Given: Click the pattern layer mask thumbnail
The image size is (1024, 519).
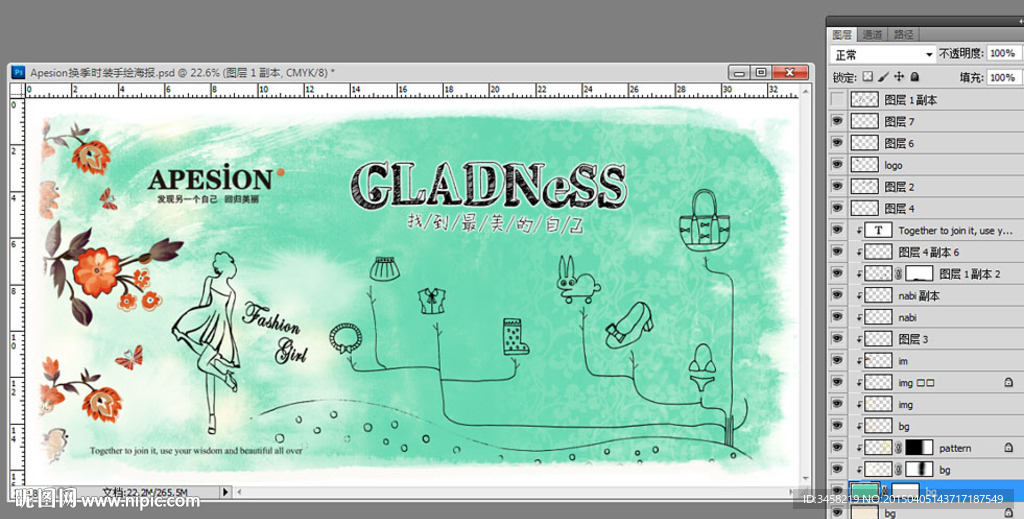Looking at the screenshot, I should [x=919, y=448].
